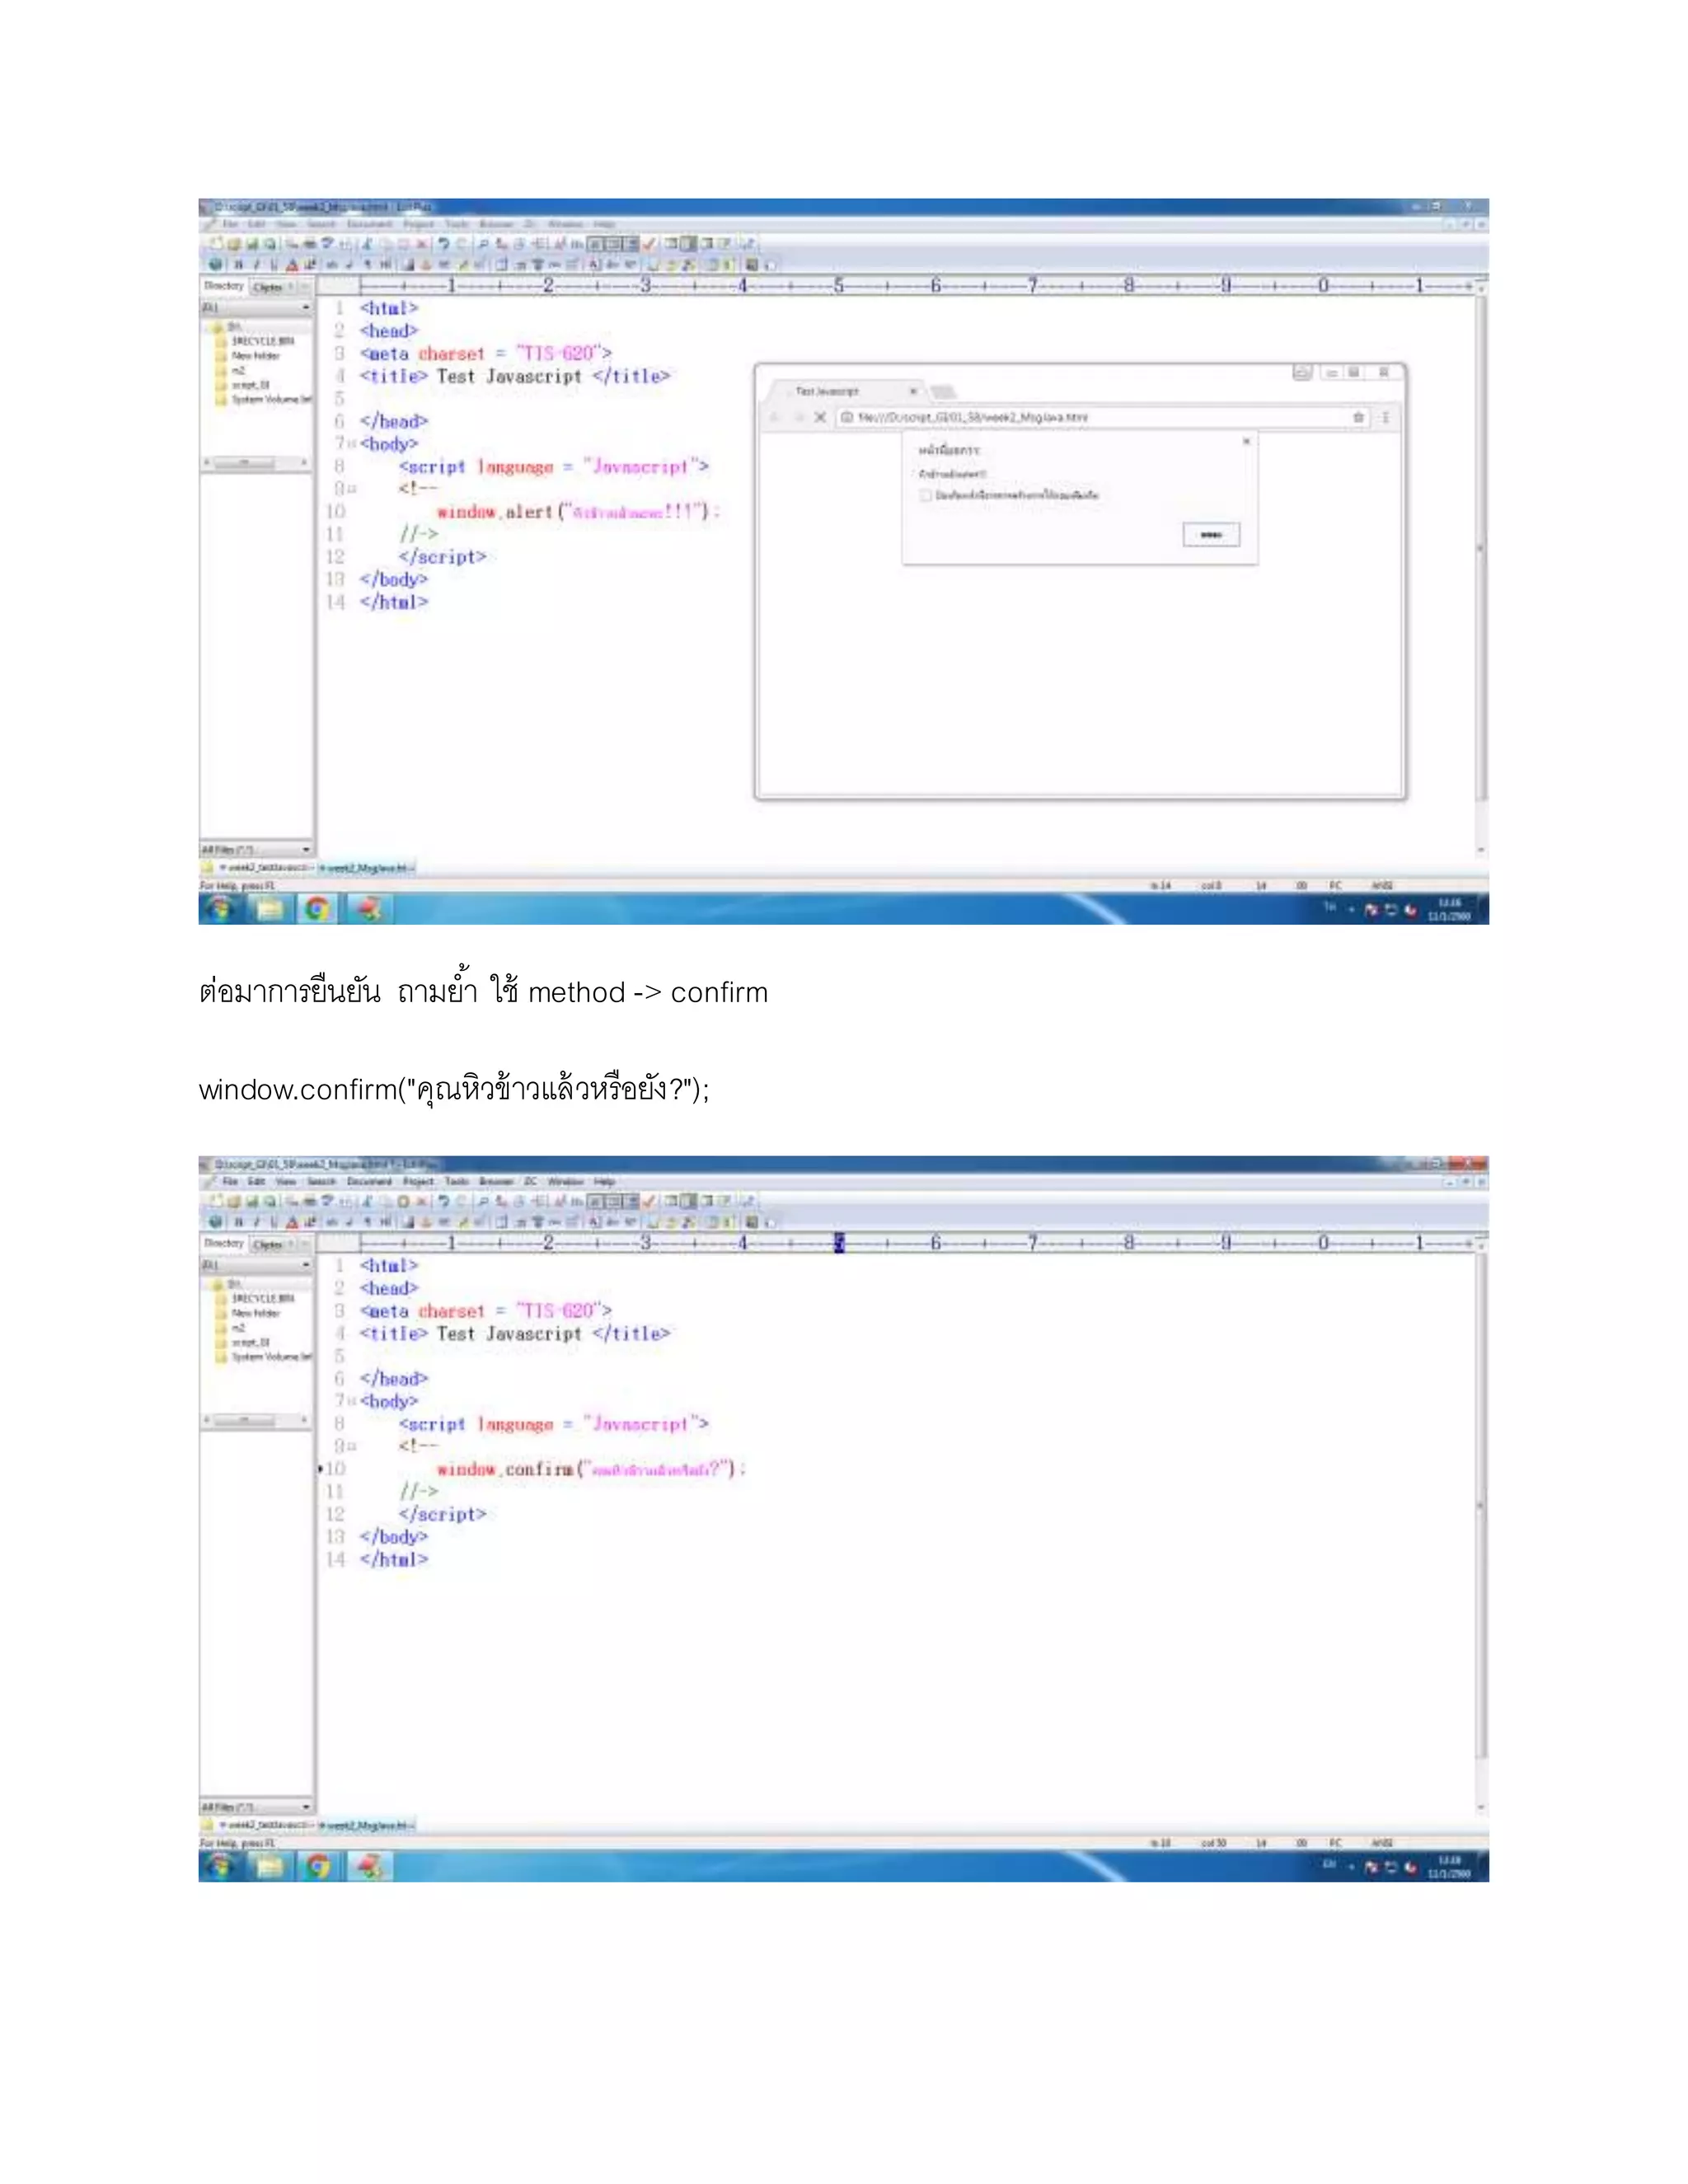Image resolution: width=1688 pixels, height=2184 pixels.
Task: Select Directory tab in lower EditPlus sidebar
Action: pyautogui.click(x=224, y=1243)
